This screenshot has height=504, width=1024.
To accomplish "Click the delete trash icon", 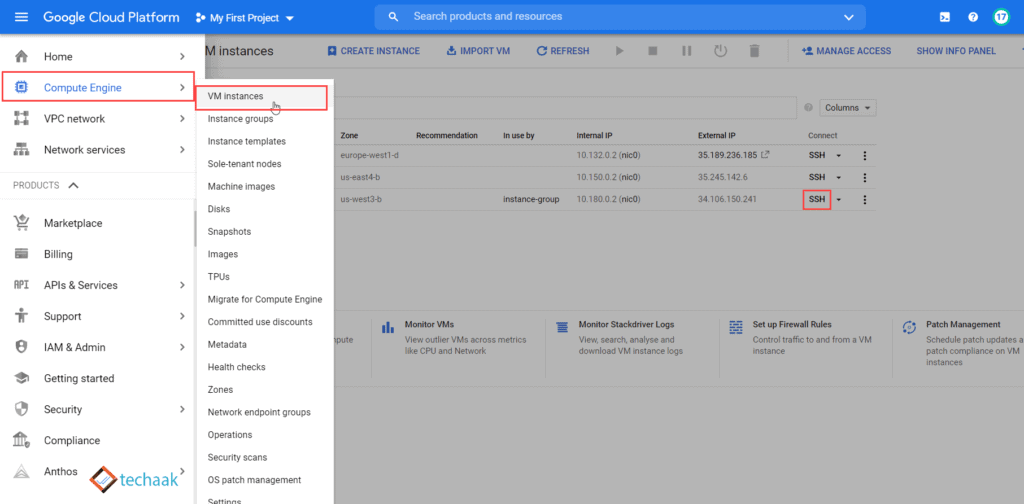I will 754,51.
